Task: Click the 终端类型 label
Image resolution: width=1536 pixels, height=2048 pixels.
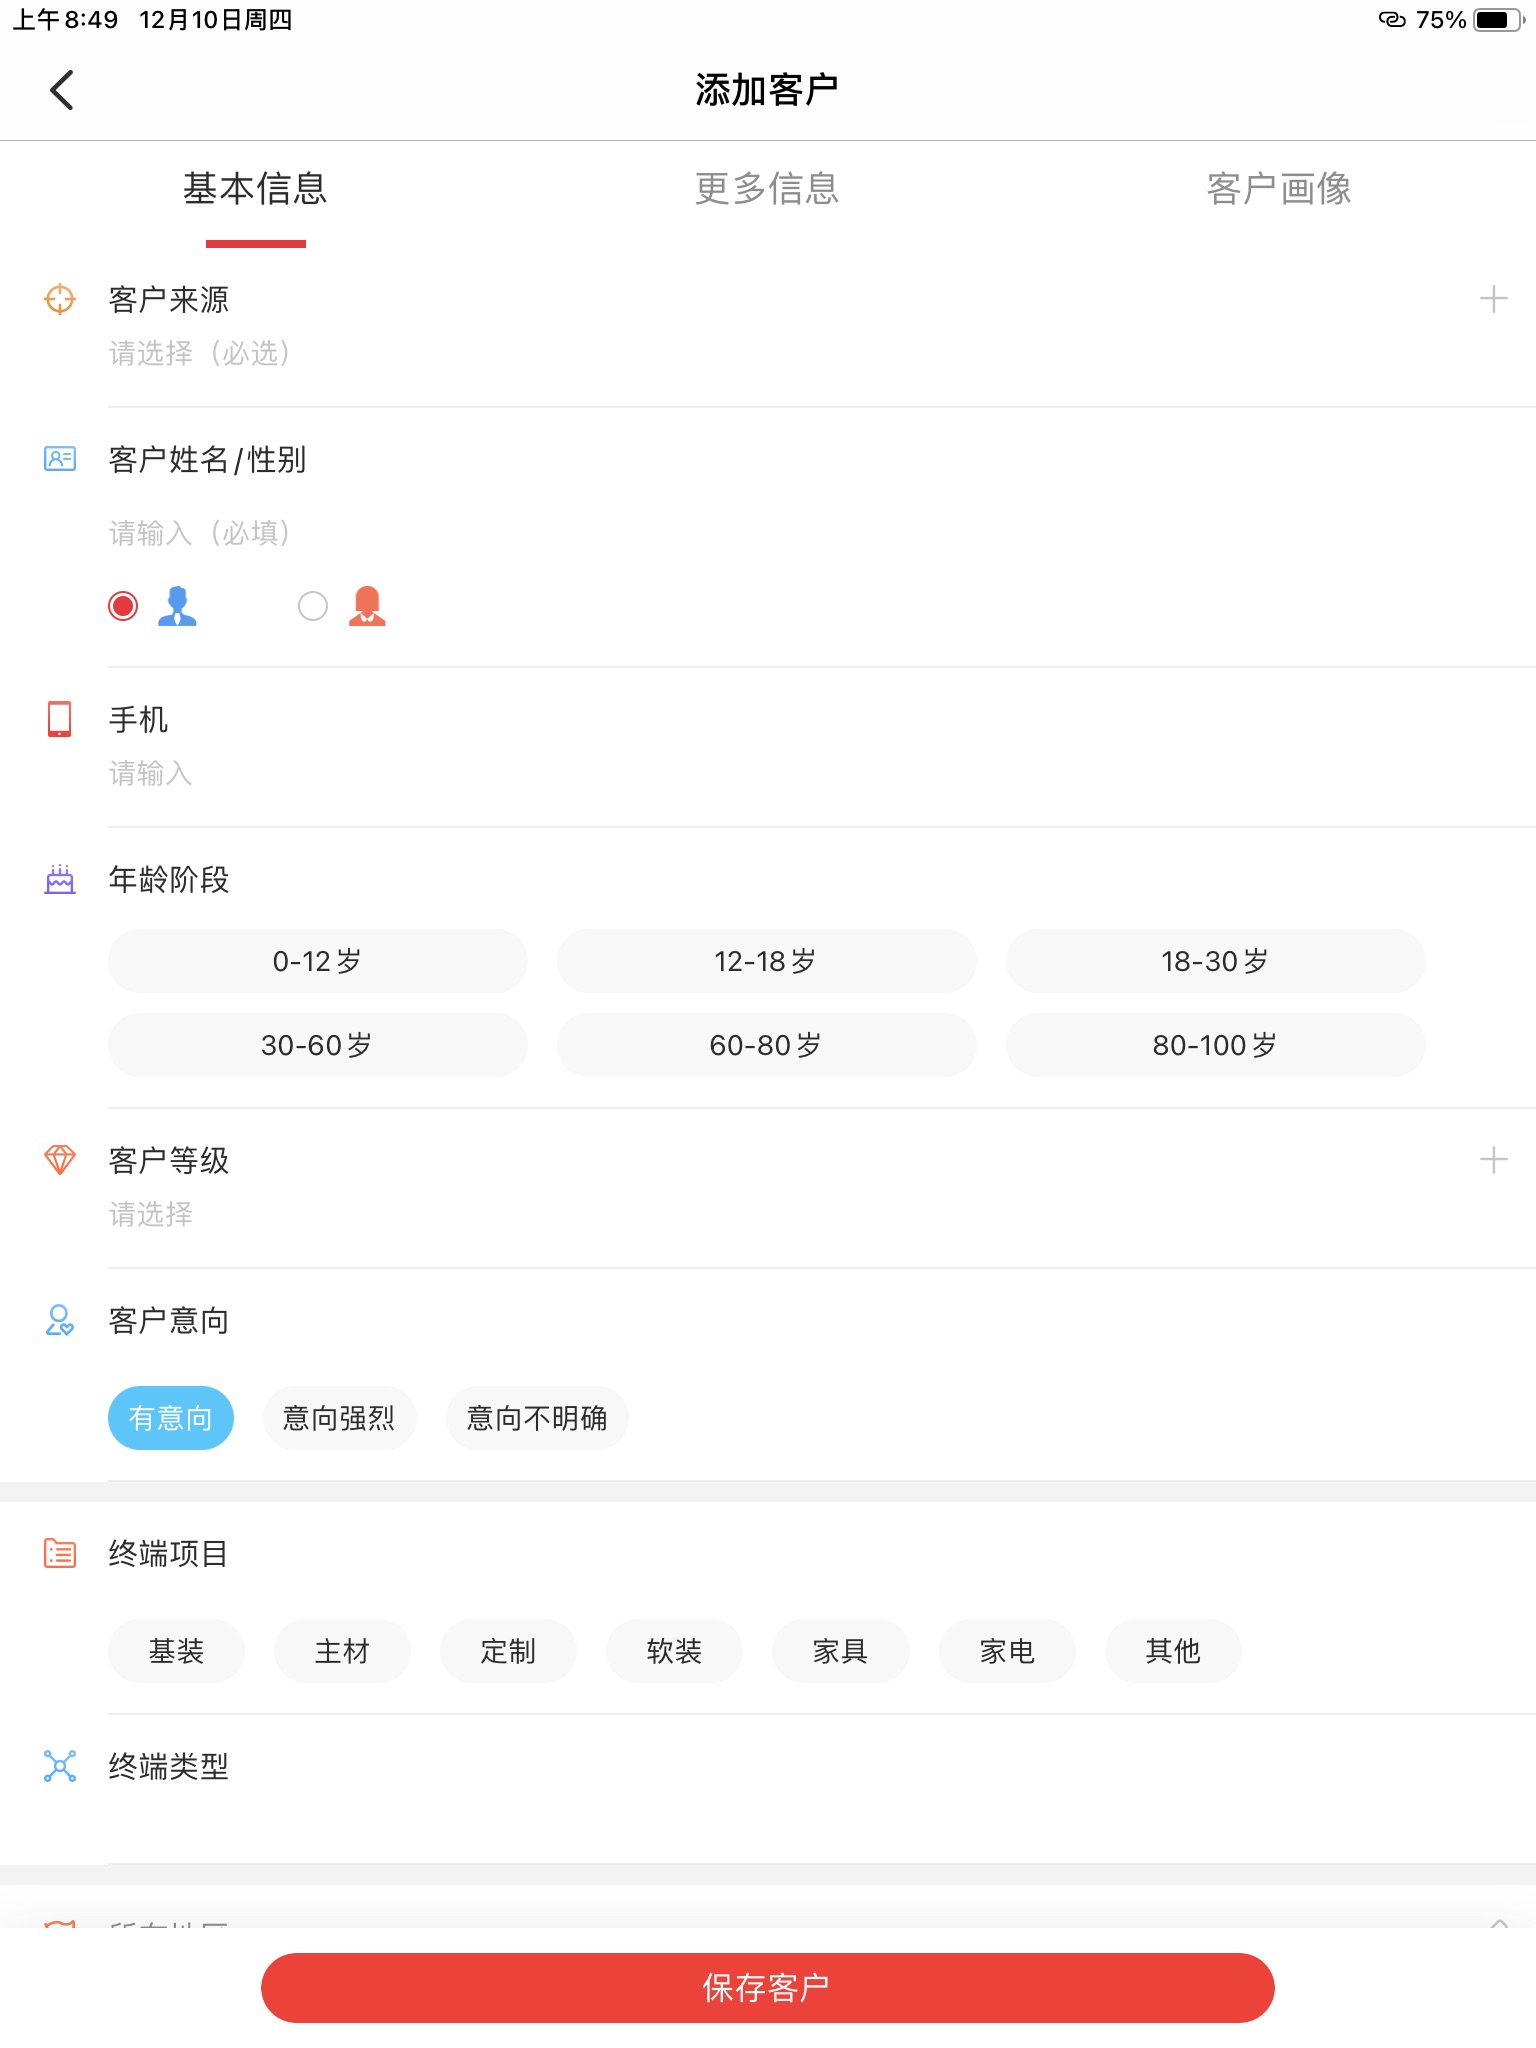Action: point(169,1766)
